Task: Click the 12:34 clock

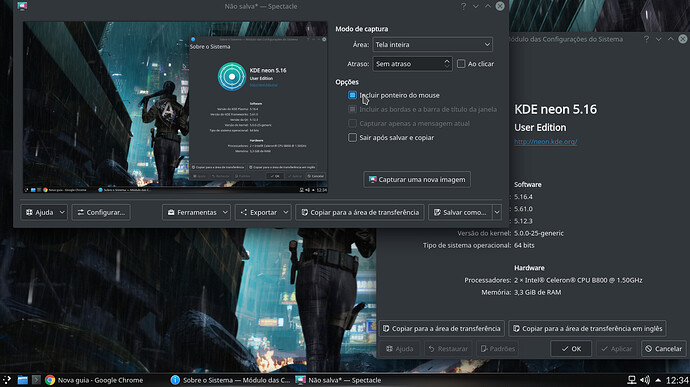Action: point(677,380)
